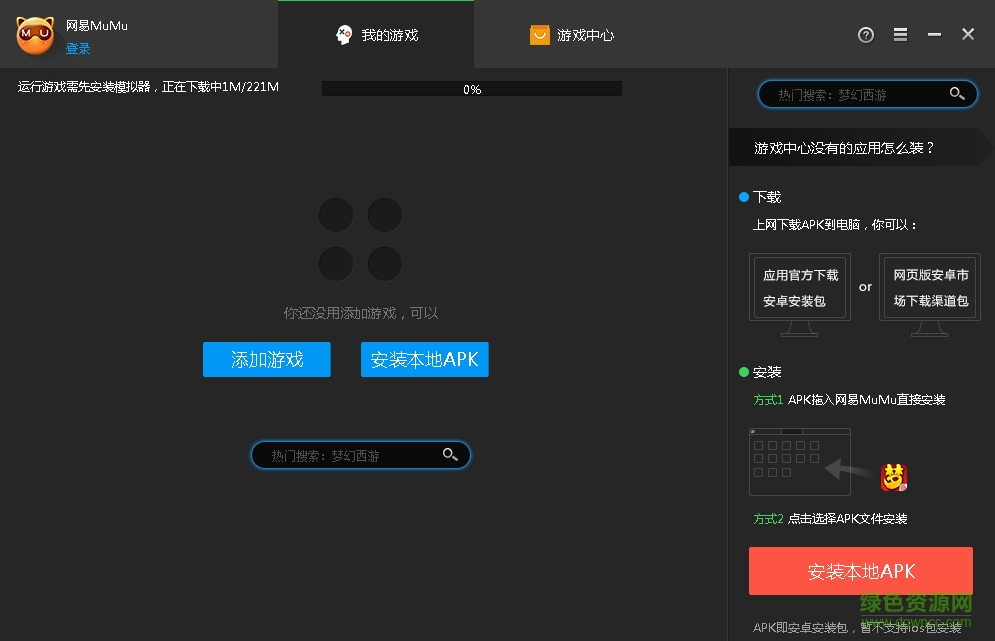Click the 添加游戏 button
995x641 pixels.
[x=266, y=360]
